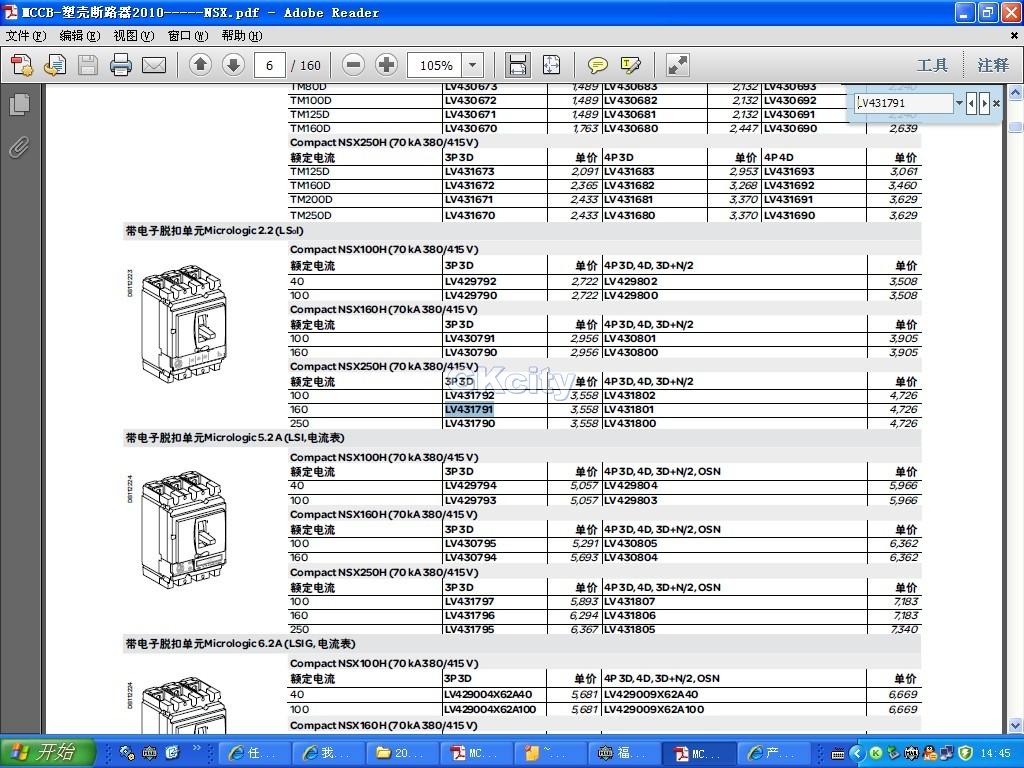Click the fit one full page icon
The width and height of the screenshot is (1024, 768).
(x=551, y=65)
